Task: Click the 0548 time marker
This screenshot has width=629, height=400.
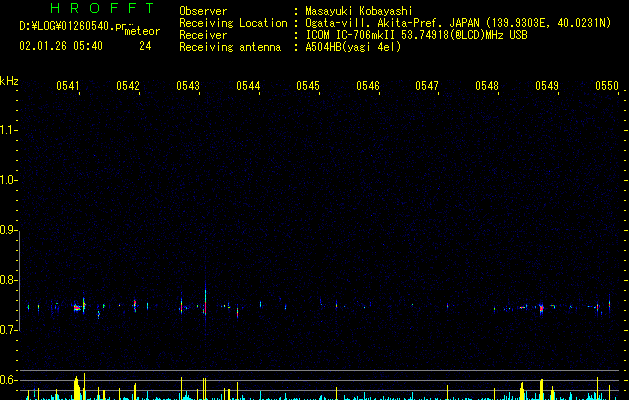Action: [x=487, y=86]
